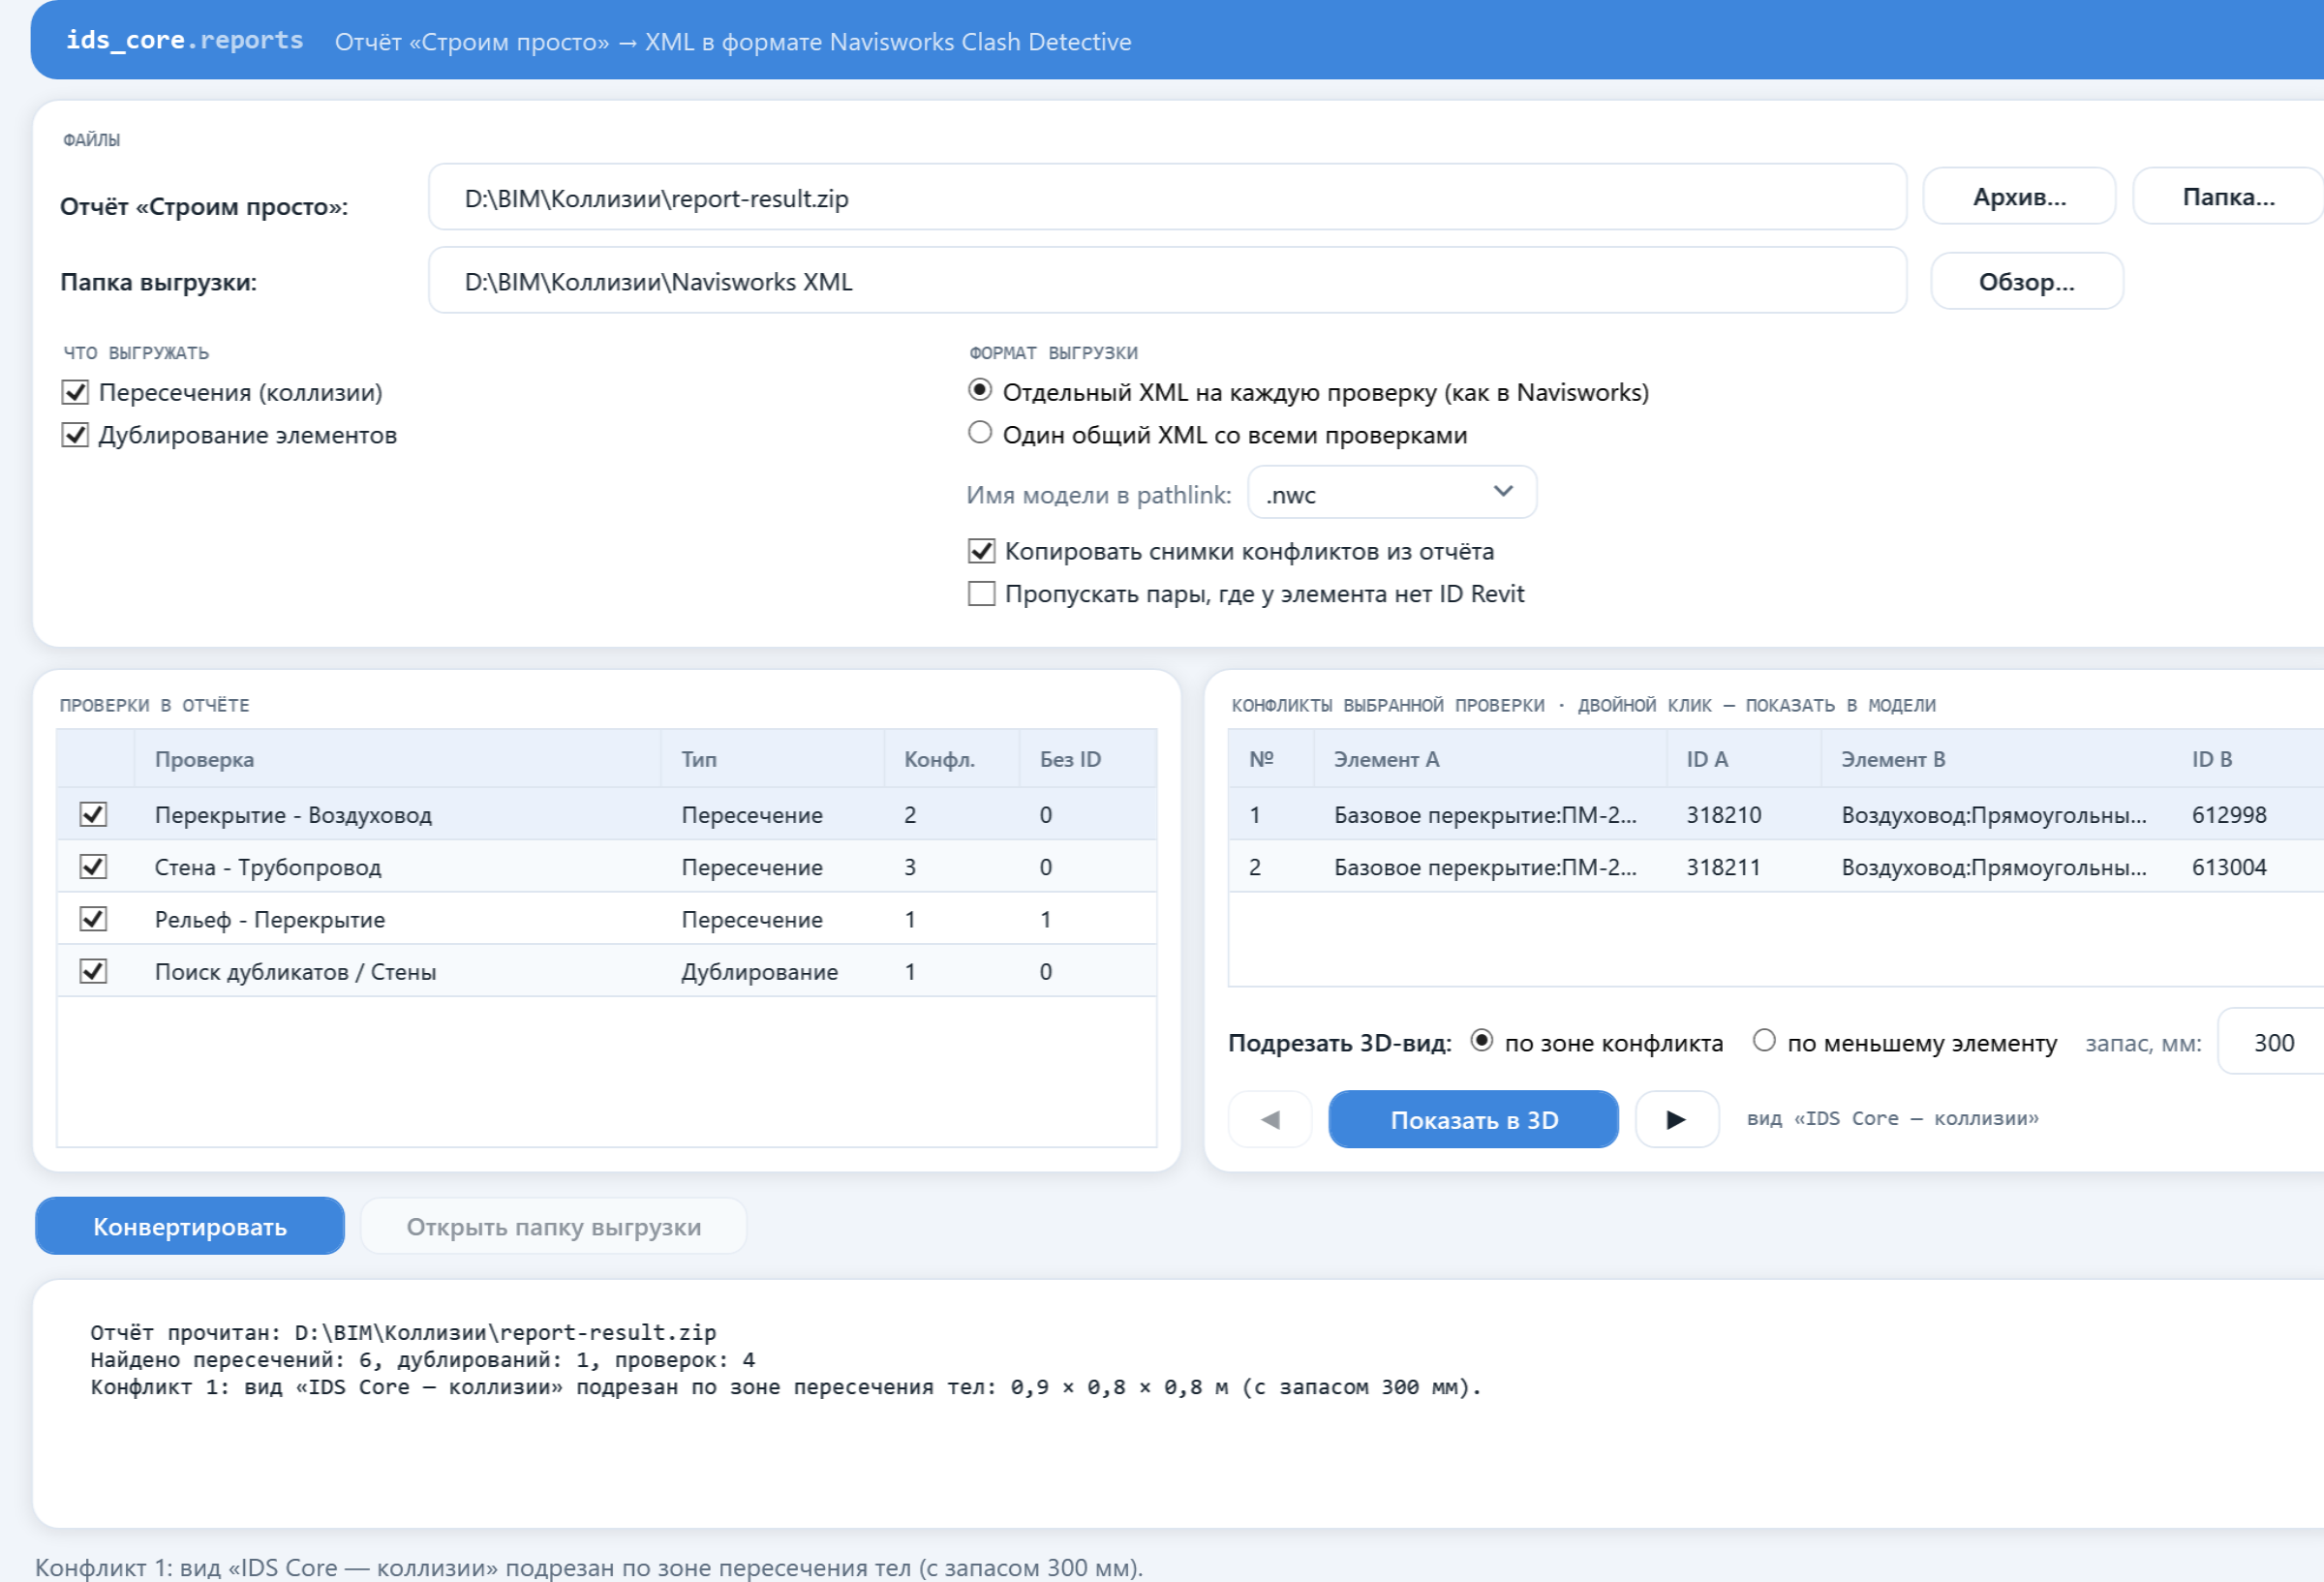The width and height of the screenshot is (2324, 1582).
Task: Toggle checkbox for Стена - Трубопровод row
Action: coord(93,866)
